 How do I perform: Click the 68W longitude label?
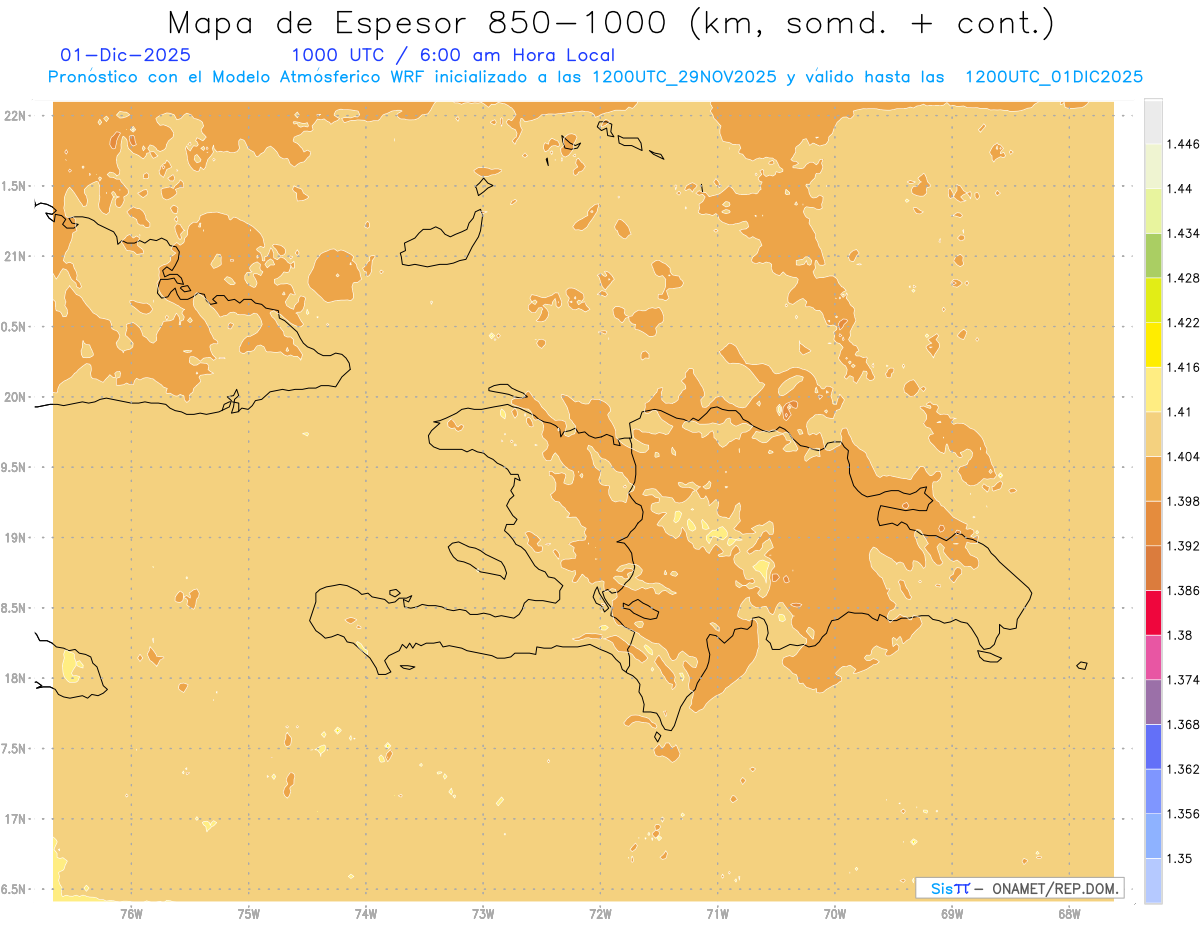coord(1069,913)
